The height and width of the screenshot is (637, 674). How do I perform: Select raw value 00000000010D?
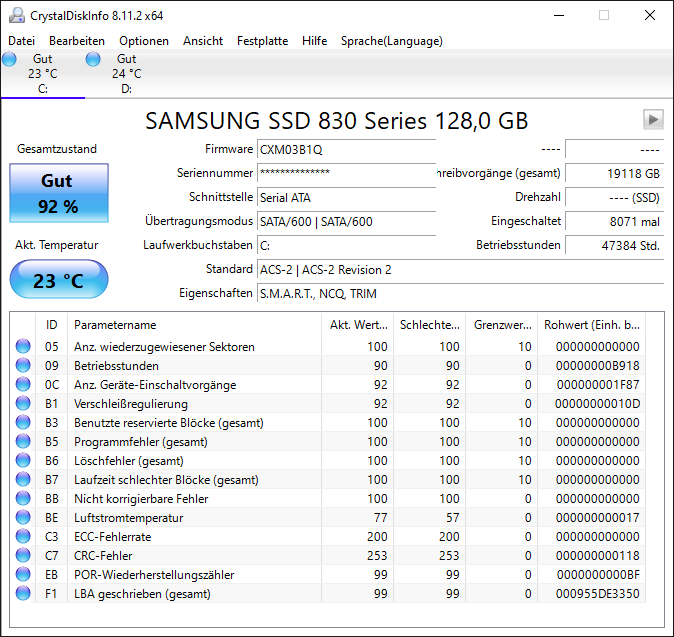(x=597, y=404)
